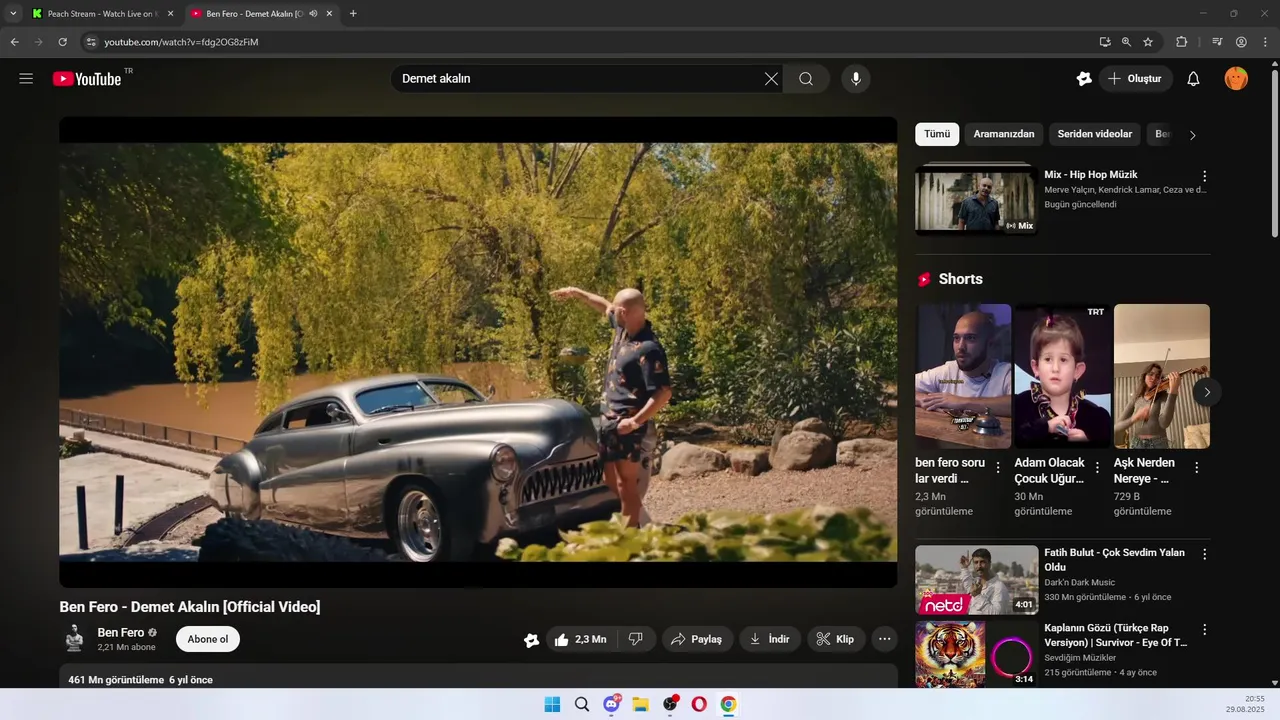Open File Explorer from taskbar
Screen dimensions: 1280x720
point(640,704)
